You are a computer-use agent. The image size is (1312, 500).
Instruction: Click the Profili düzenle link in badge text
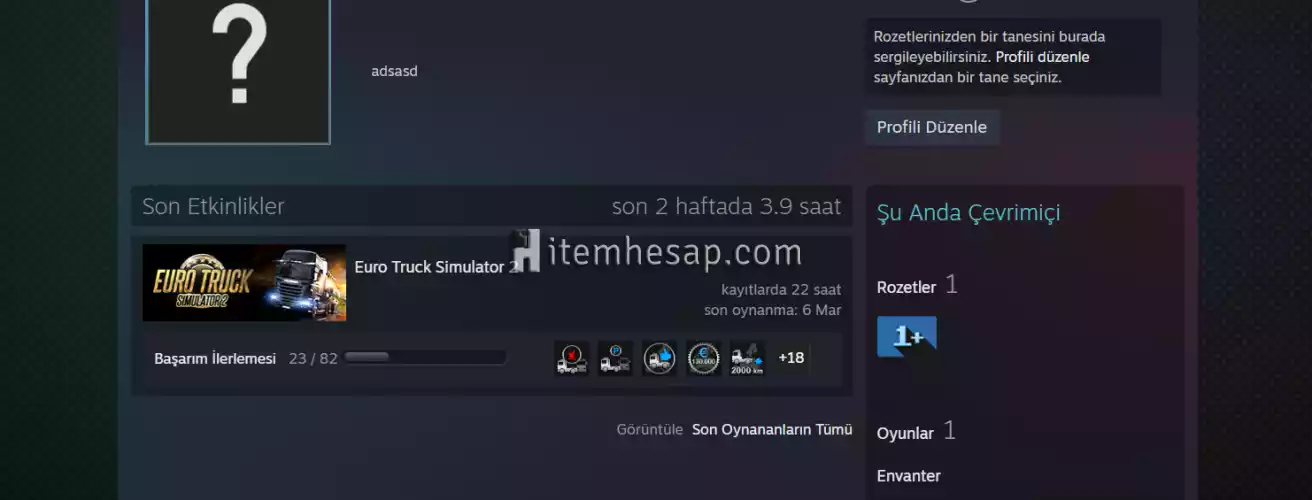(1042, 57)
